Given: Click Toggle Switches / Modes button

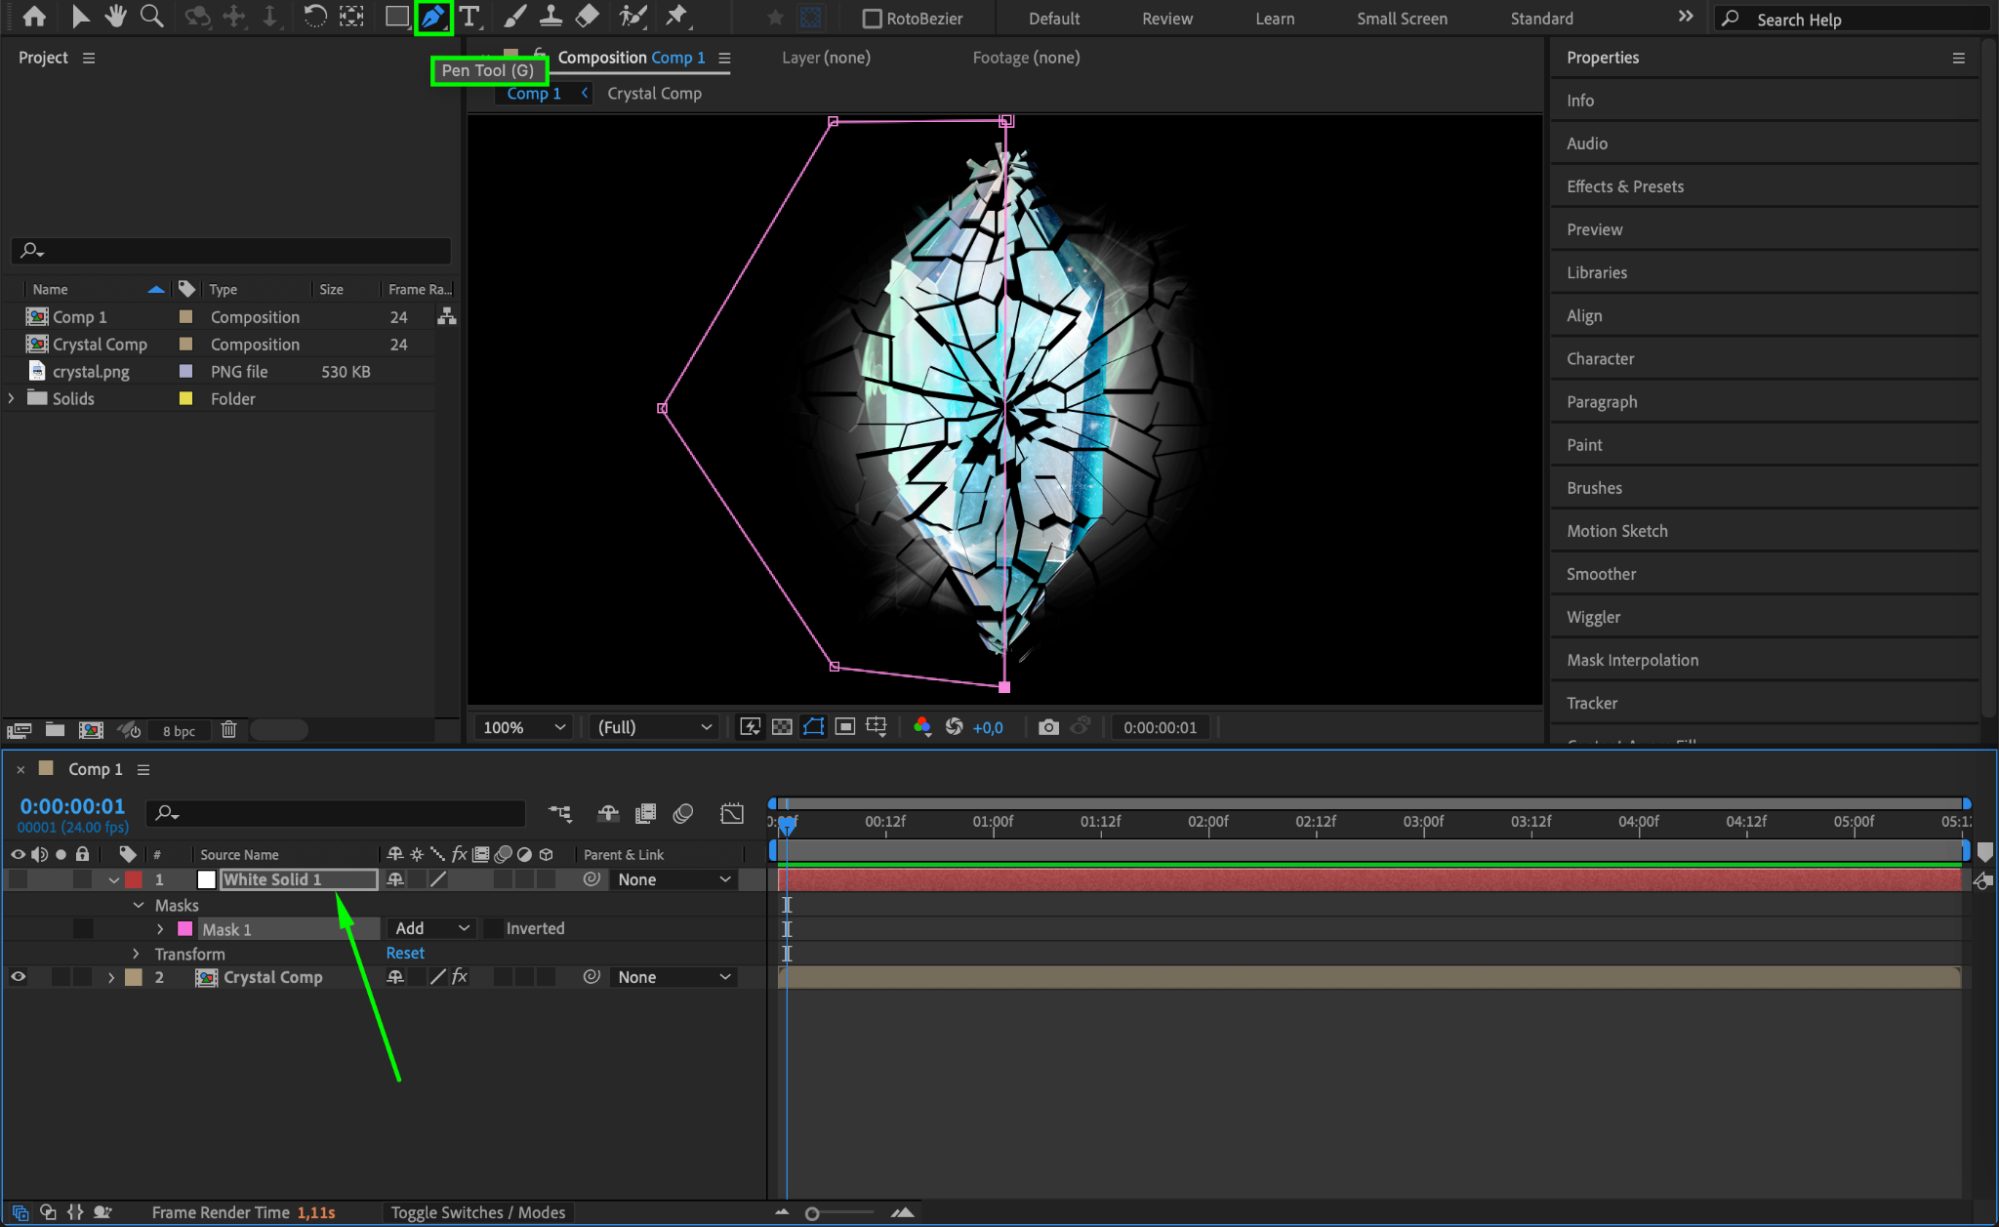Looking at the screenshot, I should point(477,1212).
